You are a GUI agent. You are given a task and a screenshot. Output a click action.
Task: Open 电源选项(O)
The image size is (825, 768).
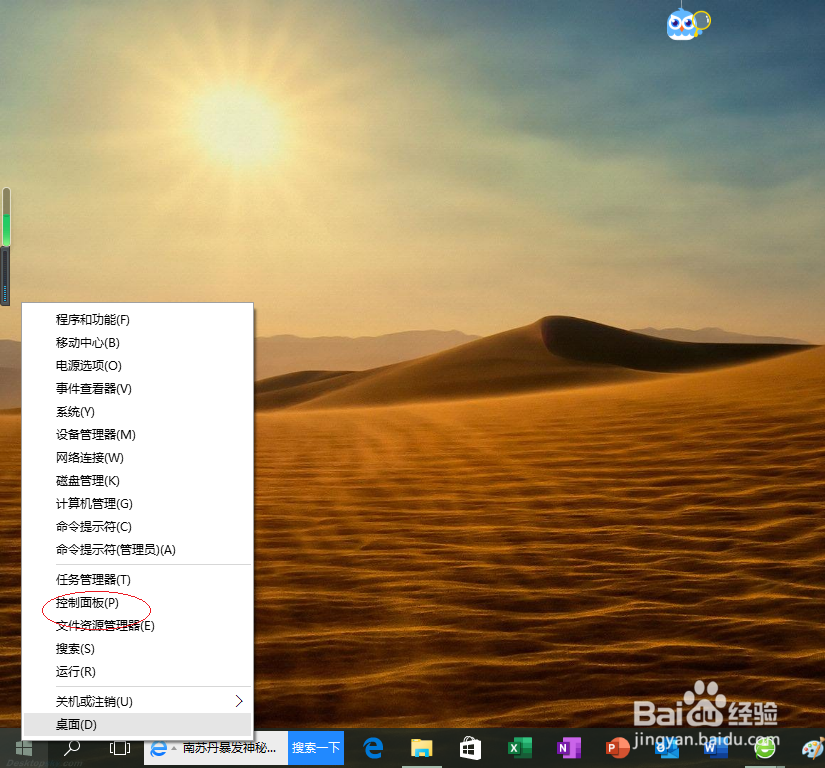tap(137, 366)
